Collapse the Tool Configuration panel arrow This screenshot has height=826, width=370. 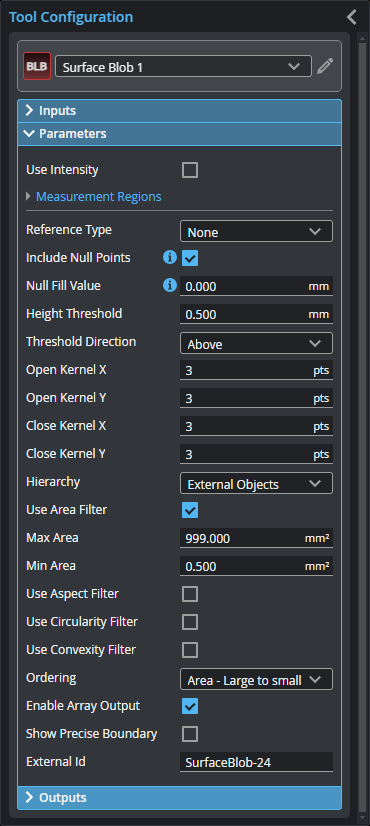(x=352, y=17)
